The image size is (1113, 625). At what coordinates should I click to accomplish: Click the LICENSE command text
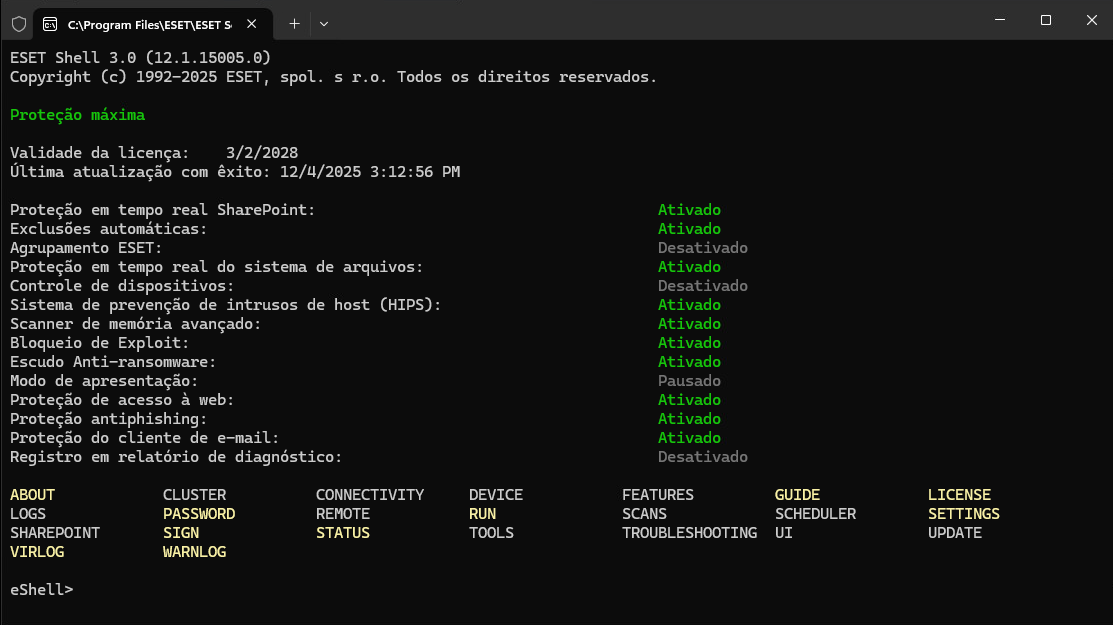[x=959, y=495]
